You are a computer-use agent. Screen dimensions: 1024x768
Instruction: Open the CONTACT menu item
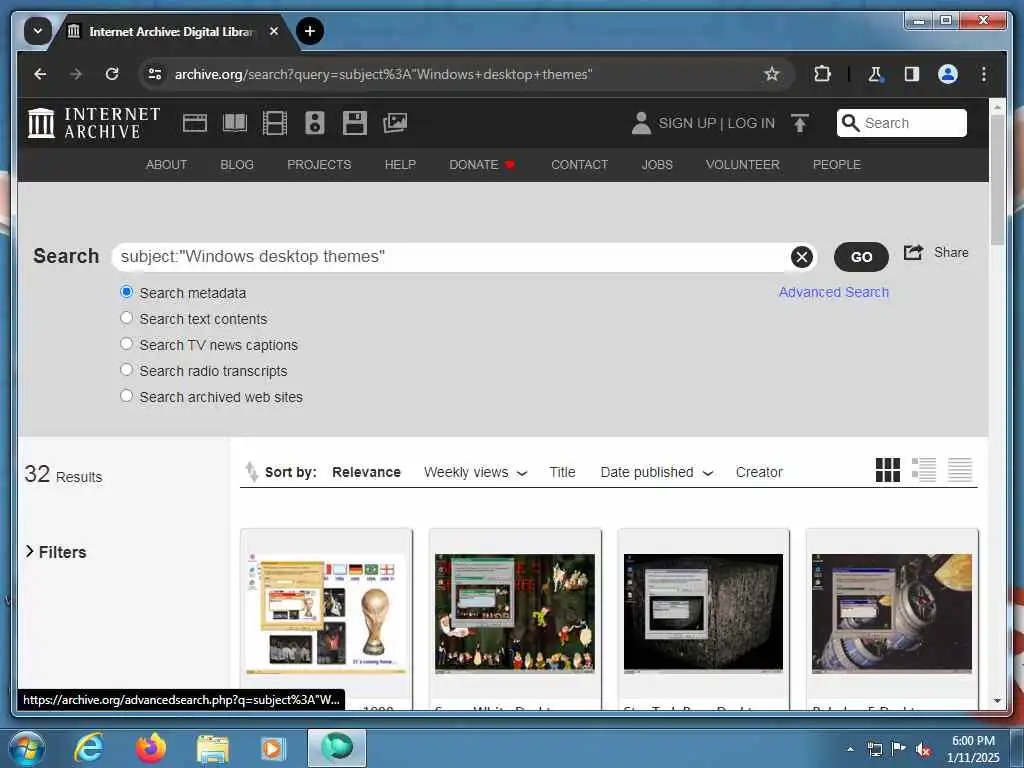click(579, 165)
